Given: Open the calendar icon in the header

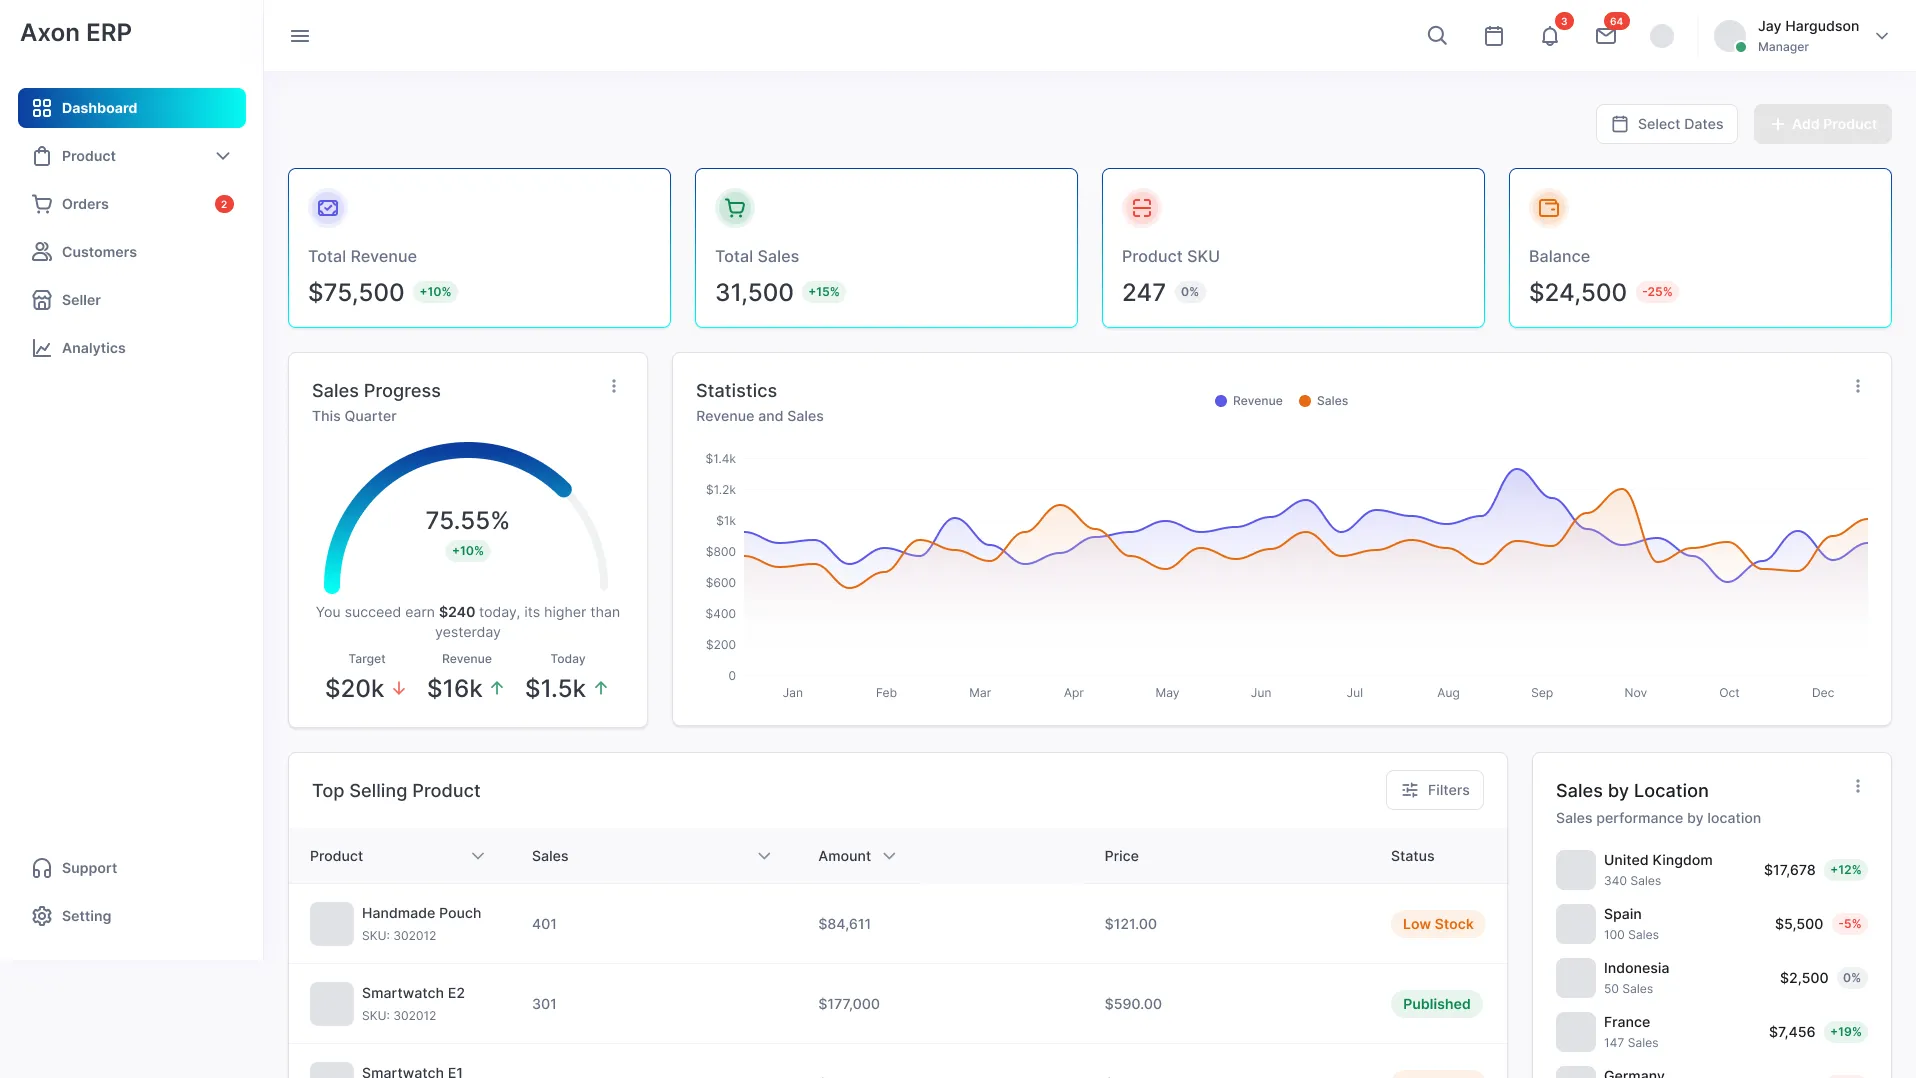Looking at the screenshot, I should (x=1493, y=35).
